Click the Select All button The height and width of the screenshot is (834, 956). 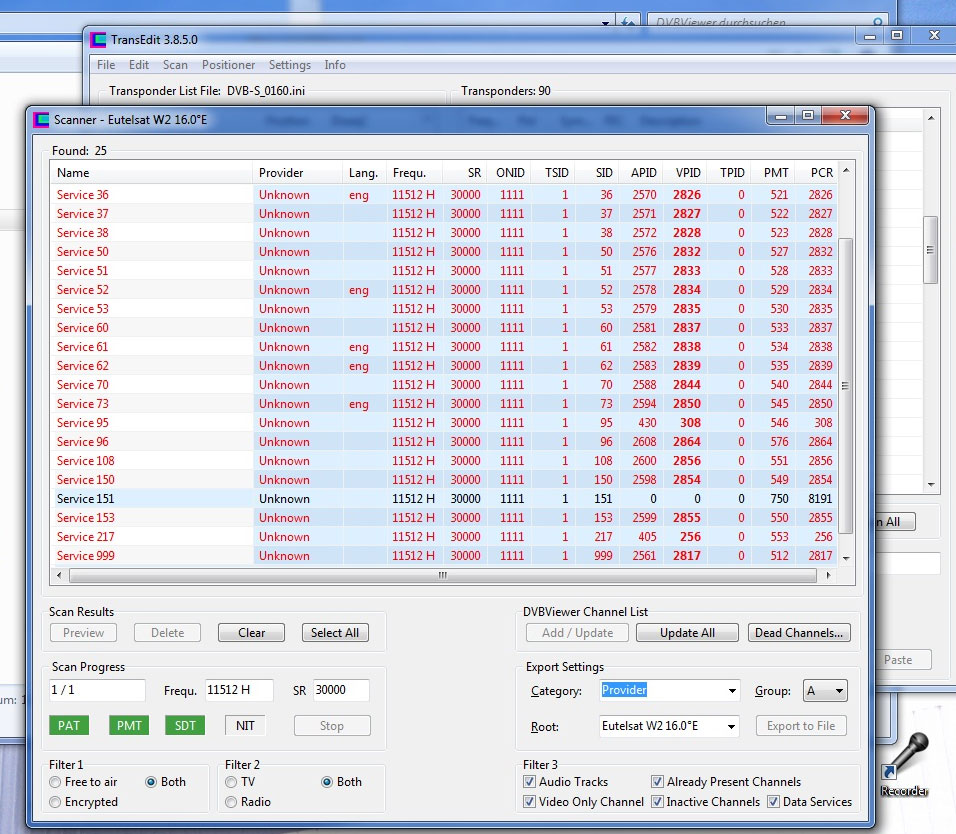tap(335, 633)
